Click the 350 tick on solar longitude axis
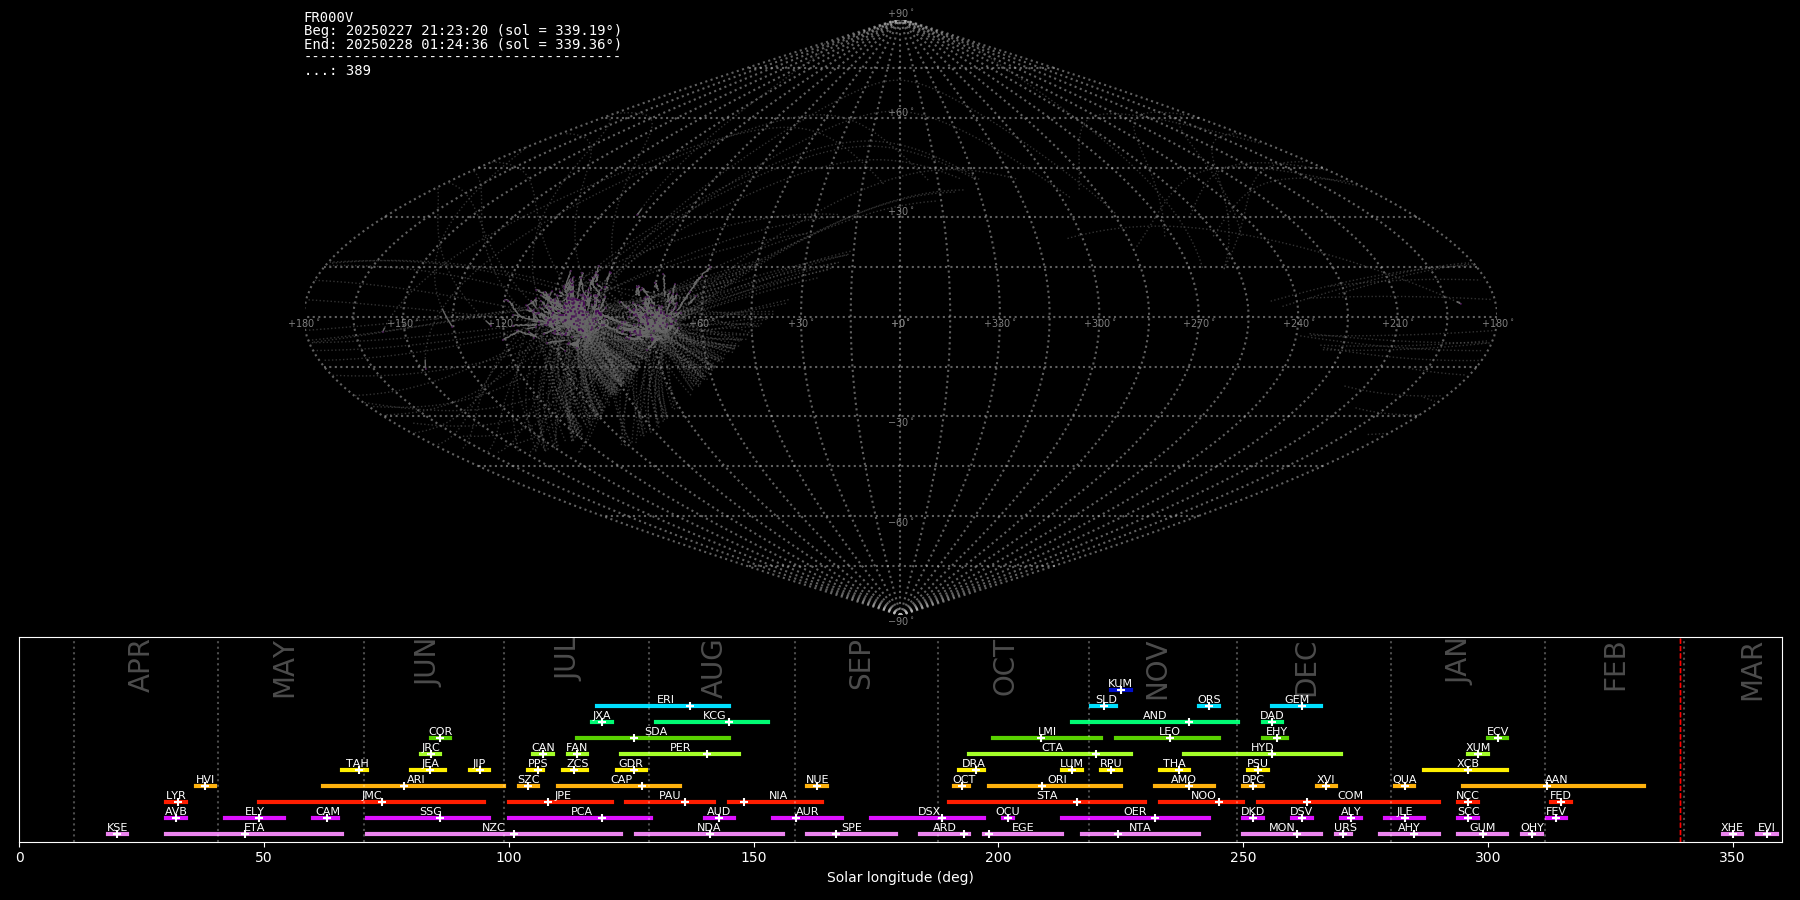The height and width of the screenshot is (900, 1800). (x=1733, y=857)
